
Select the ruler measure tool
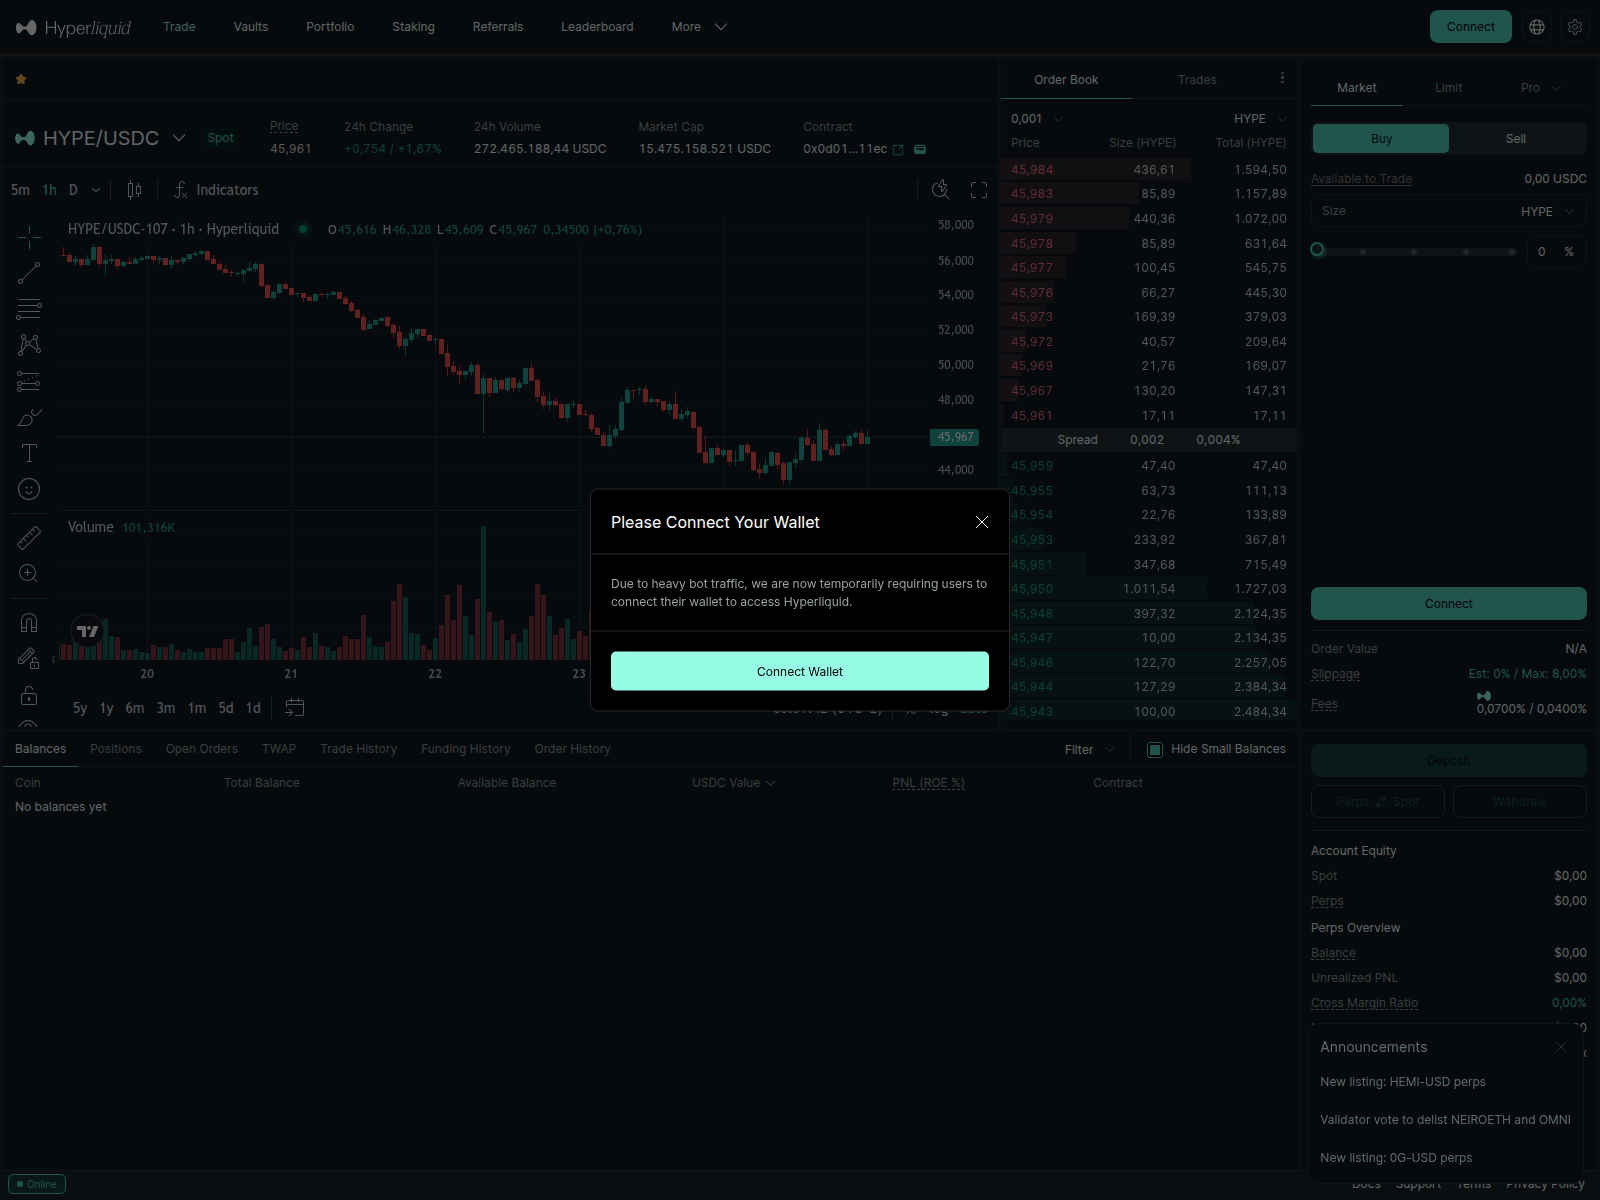point(29,538)
